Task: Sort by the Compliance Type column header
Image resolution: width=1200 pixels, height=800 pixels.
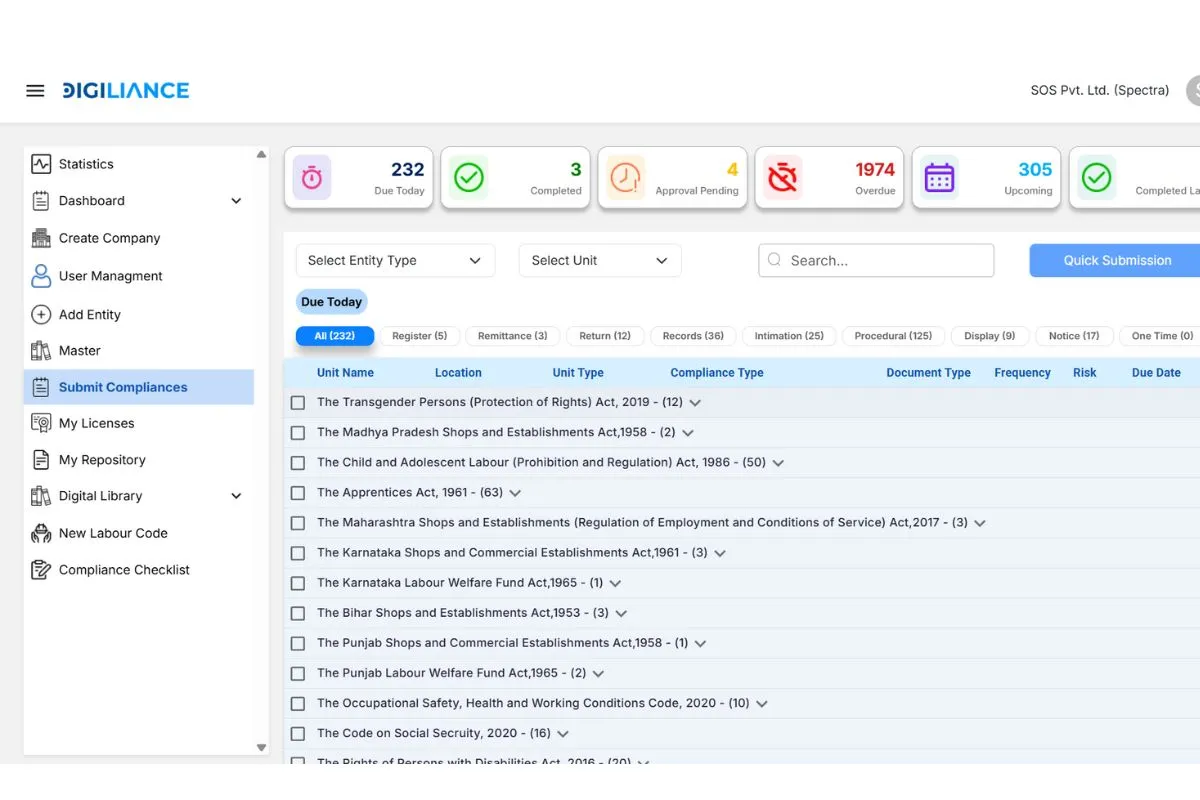Action: click(717, 373)
